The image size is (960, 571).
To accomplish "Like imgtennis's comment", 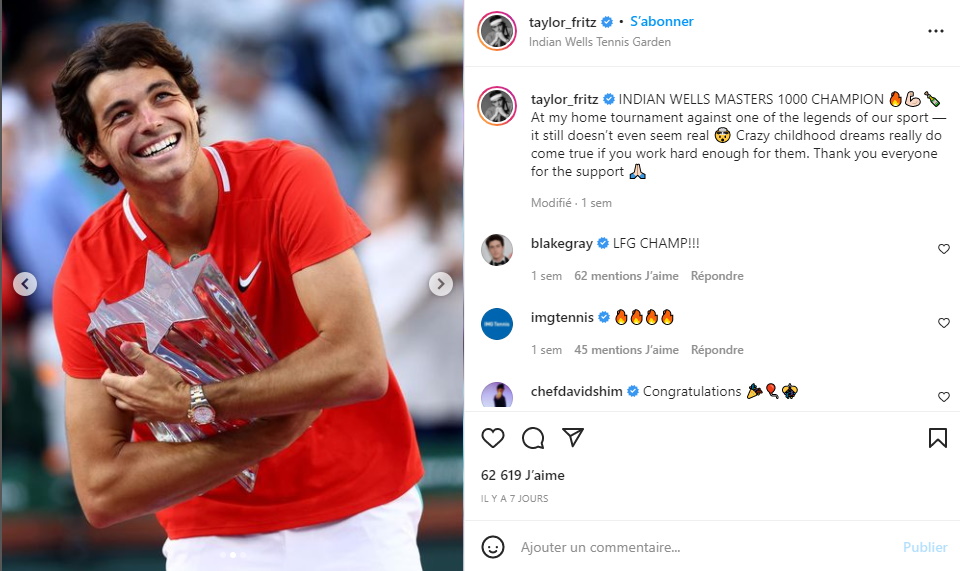I will [x=943, y=323].
